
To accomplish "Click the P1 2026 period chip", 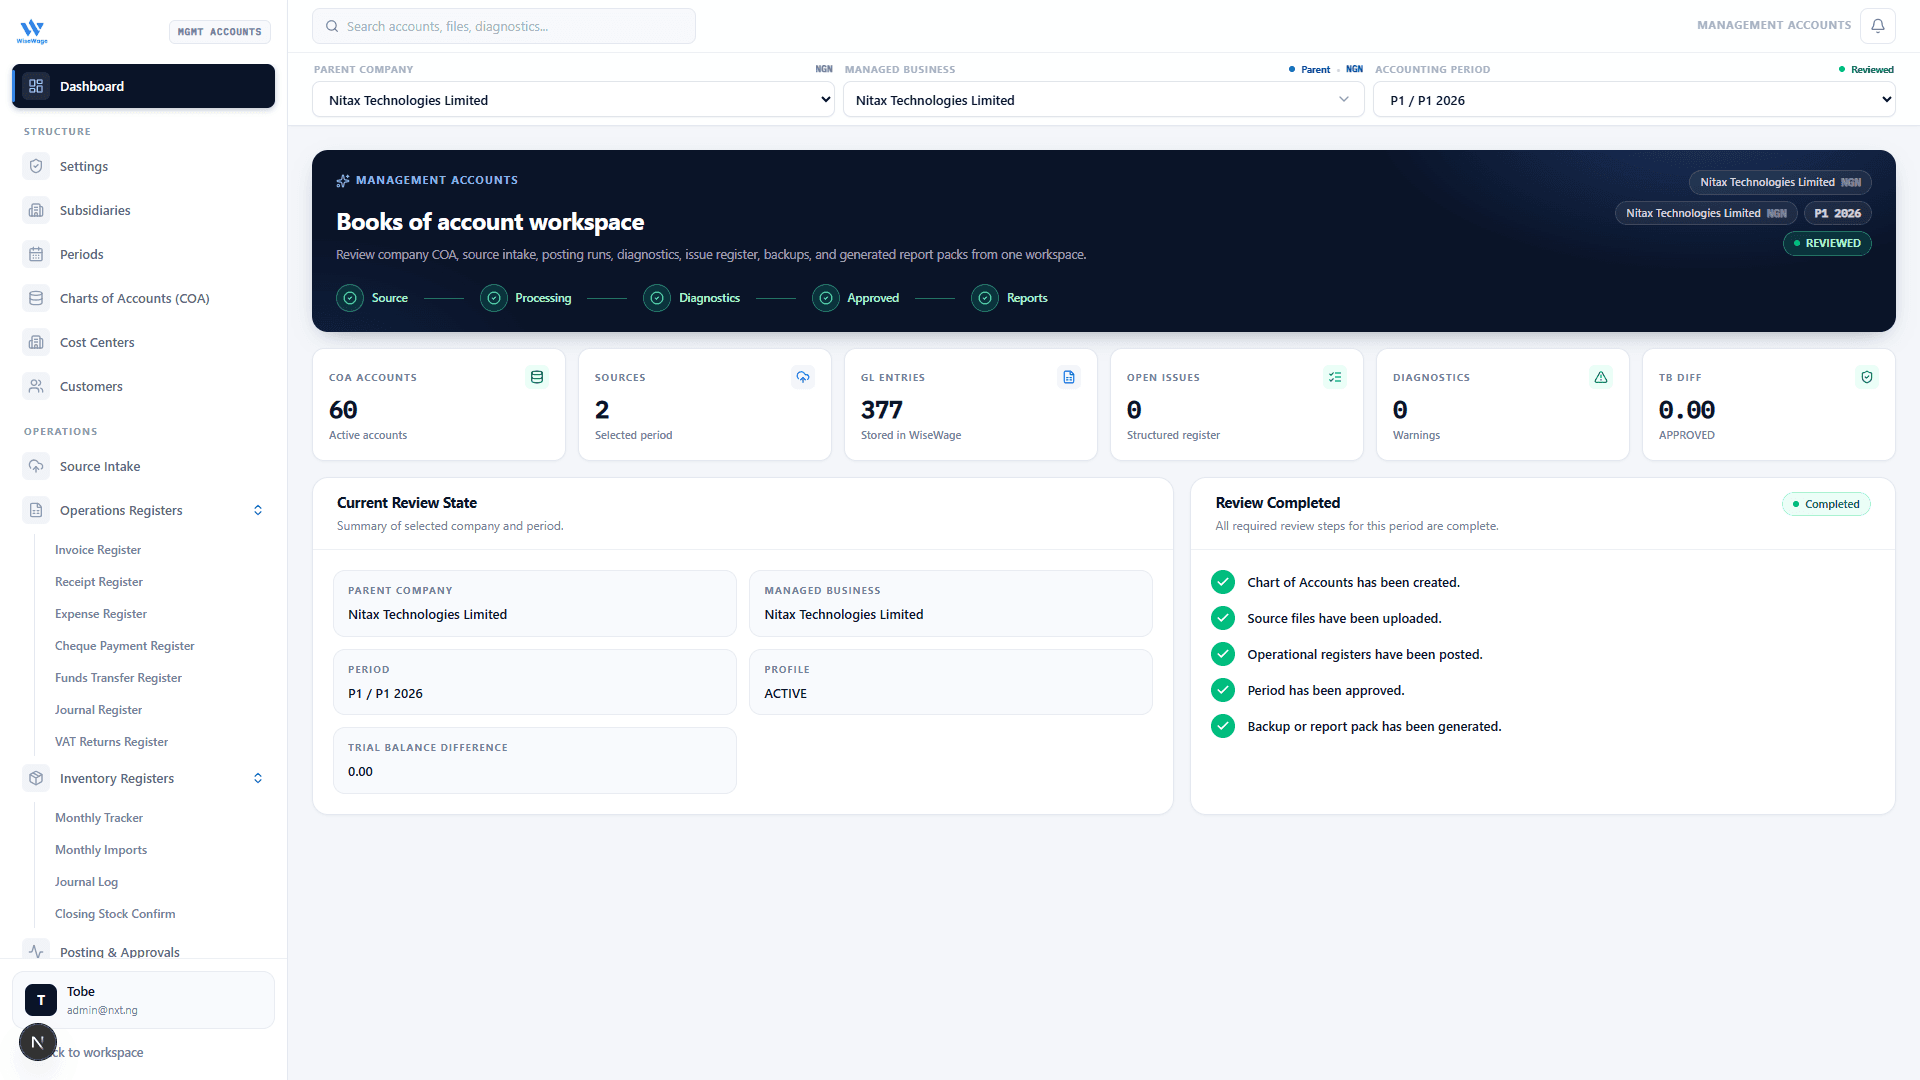I will (x=1838, y=213).
